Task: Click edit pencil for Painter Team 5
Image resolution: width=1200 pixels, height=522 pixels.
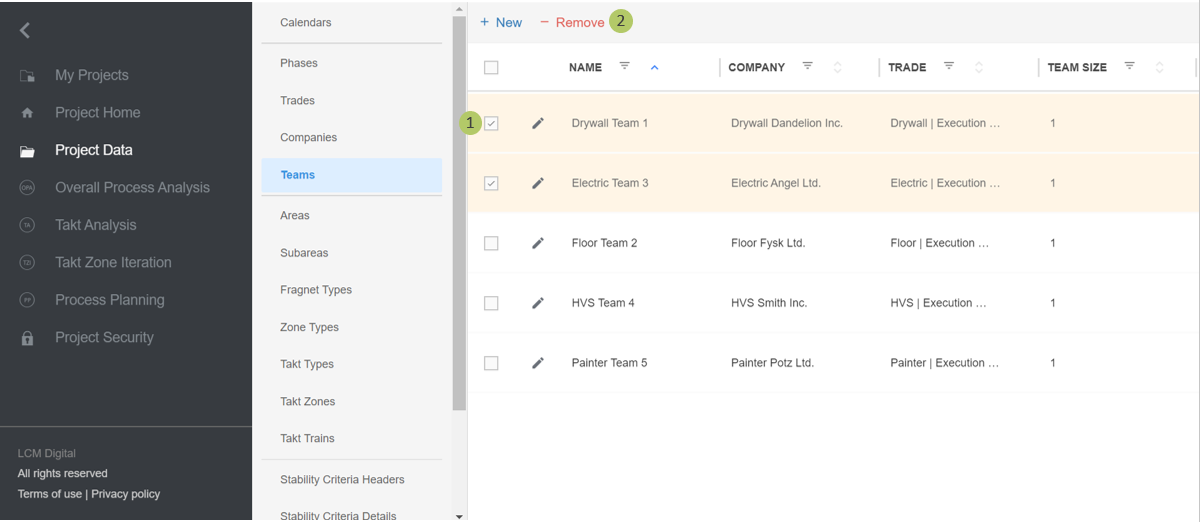Action: point(538,364)
